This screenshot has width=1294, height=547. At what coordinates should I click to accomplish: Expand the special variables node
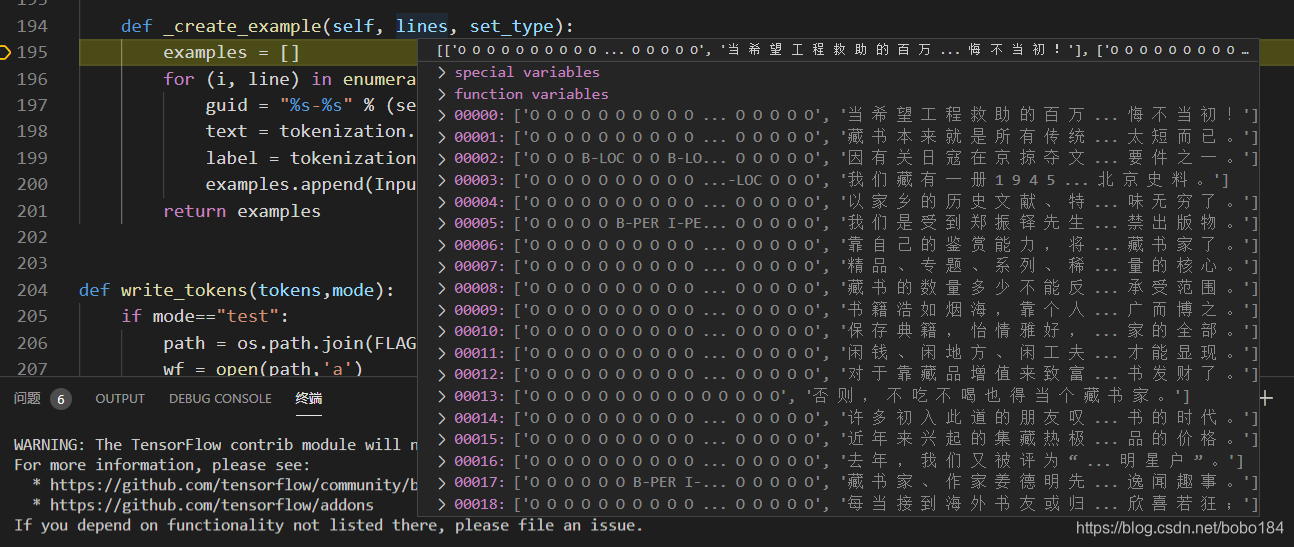pos(442,72)
